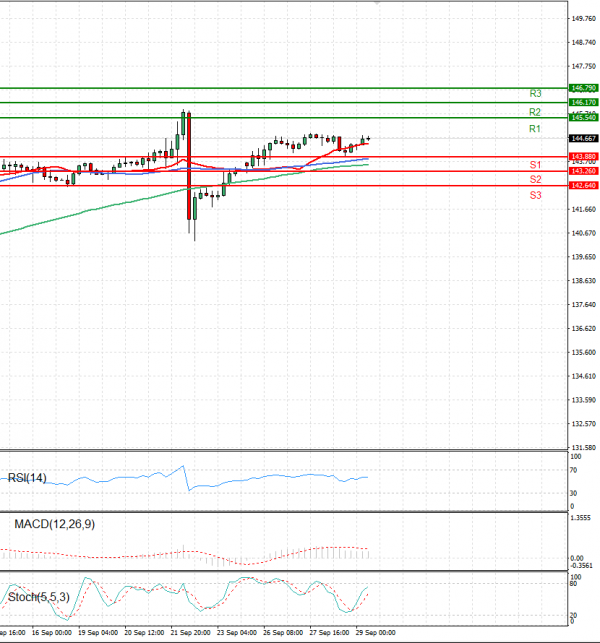Click the 29 Sep 00:00 time label
The image size is (600, 643).
coord(376,633)
